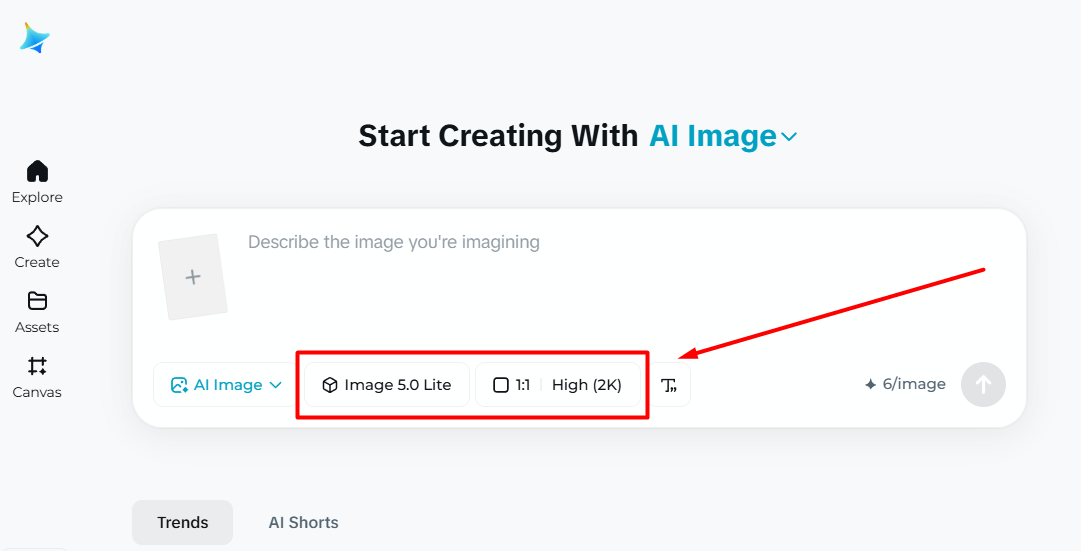The width and height of the screenshot is (1081, 551).
Task: Click the text style T icon
Action: [669, 385]
